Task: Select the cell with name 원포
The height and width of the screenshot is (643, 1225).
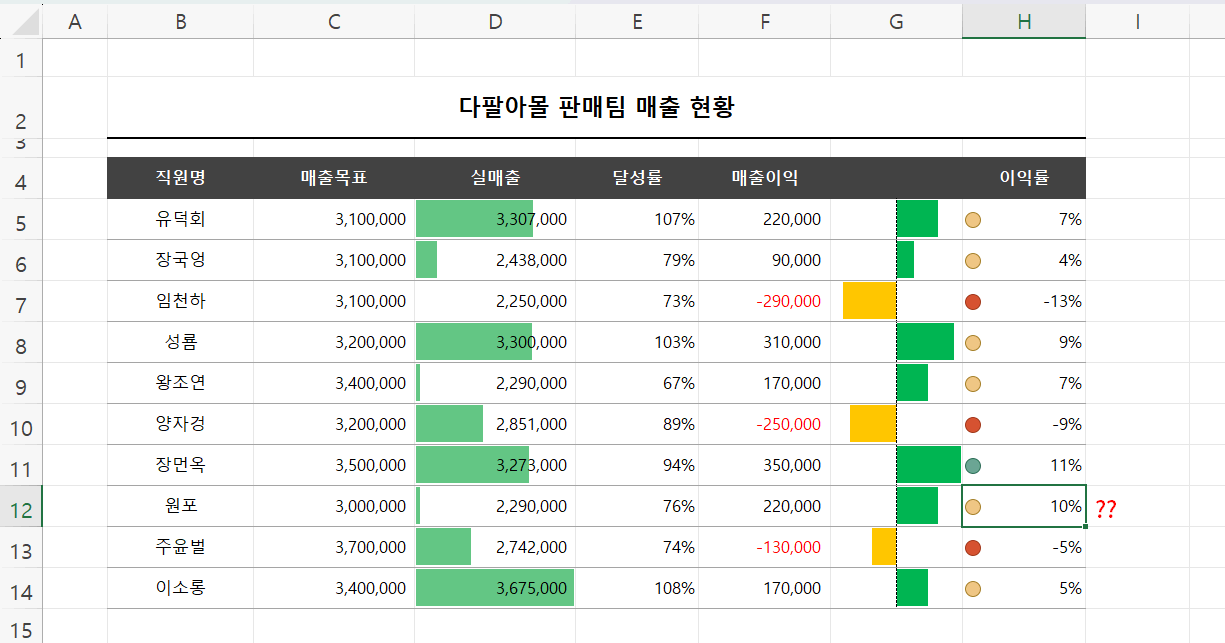Action: (x=180, y=506)
